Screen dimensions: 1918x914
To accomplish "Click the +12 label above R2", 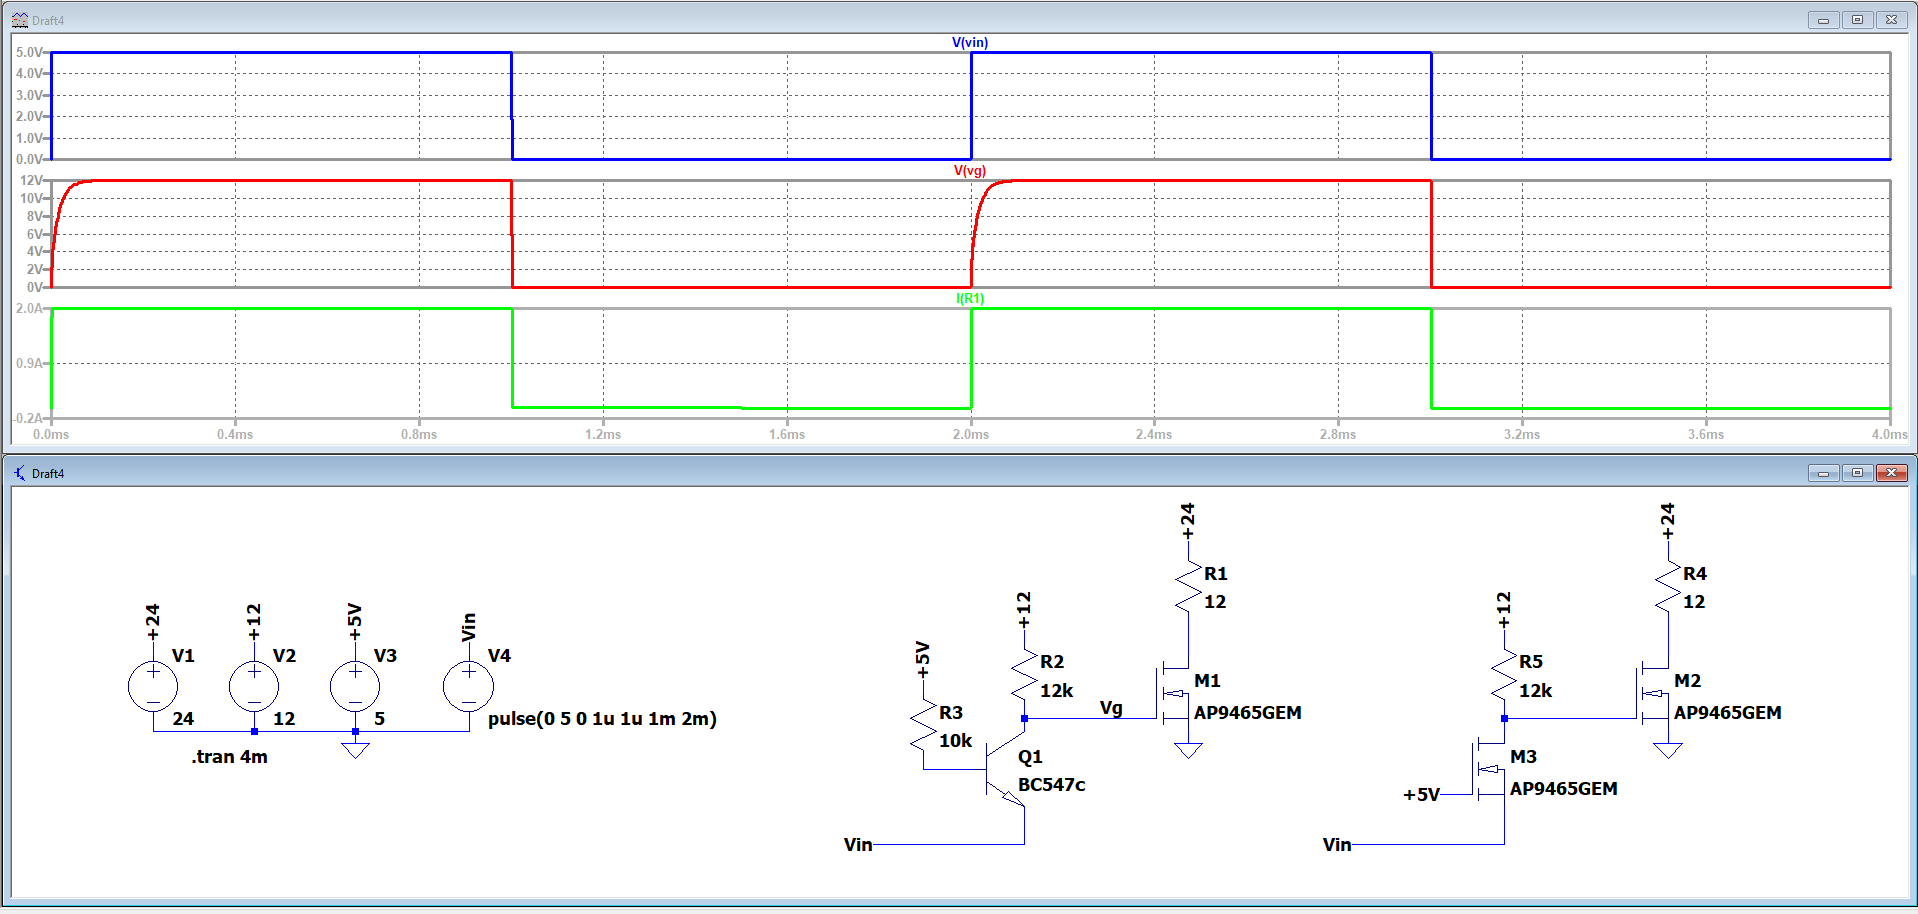I will (x=1023, y=609).
